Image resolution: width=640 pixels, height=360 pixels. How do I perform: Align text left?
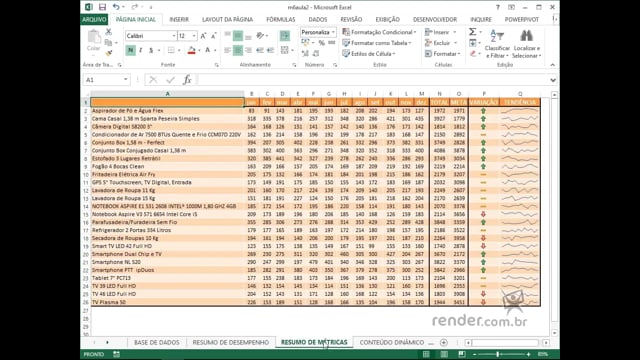tap(227, 50)
